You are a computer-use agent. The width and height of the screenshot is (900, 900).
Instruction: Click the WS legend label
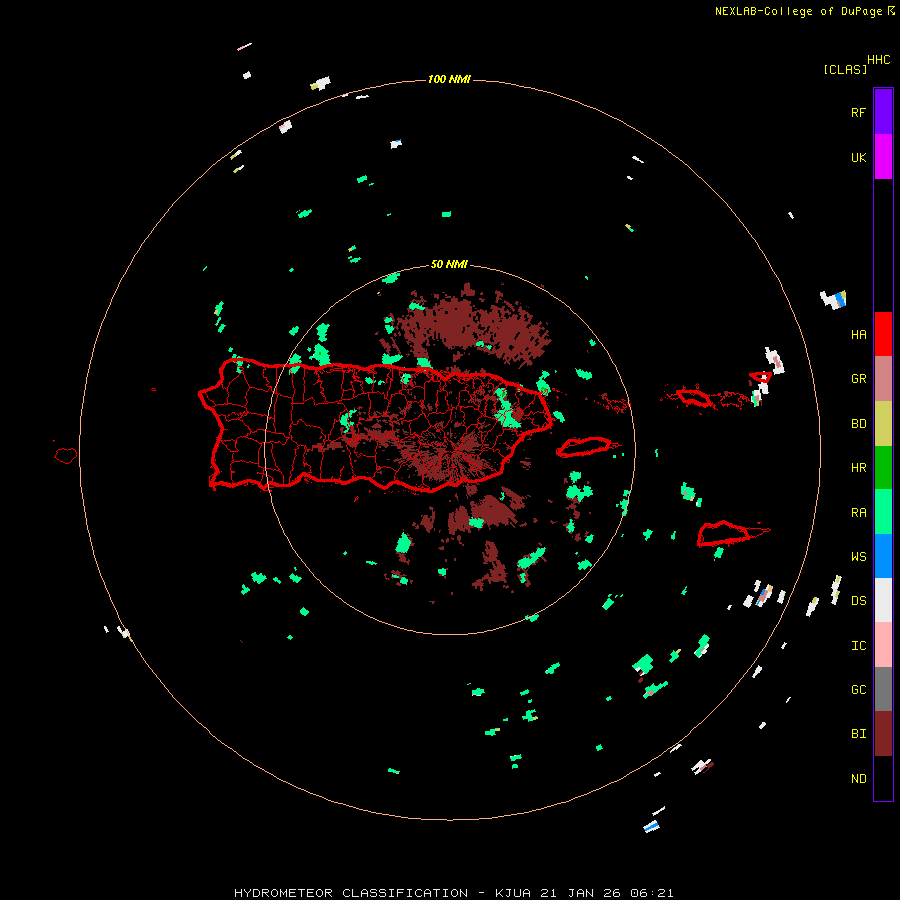[858, 557]
